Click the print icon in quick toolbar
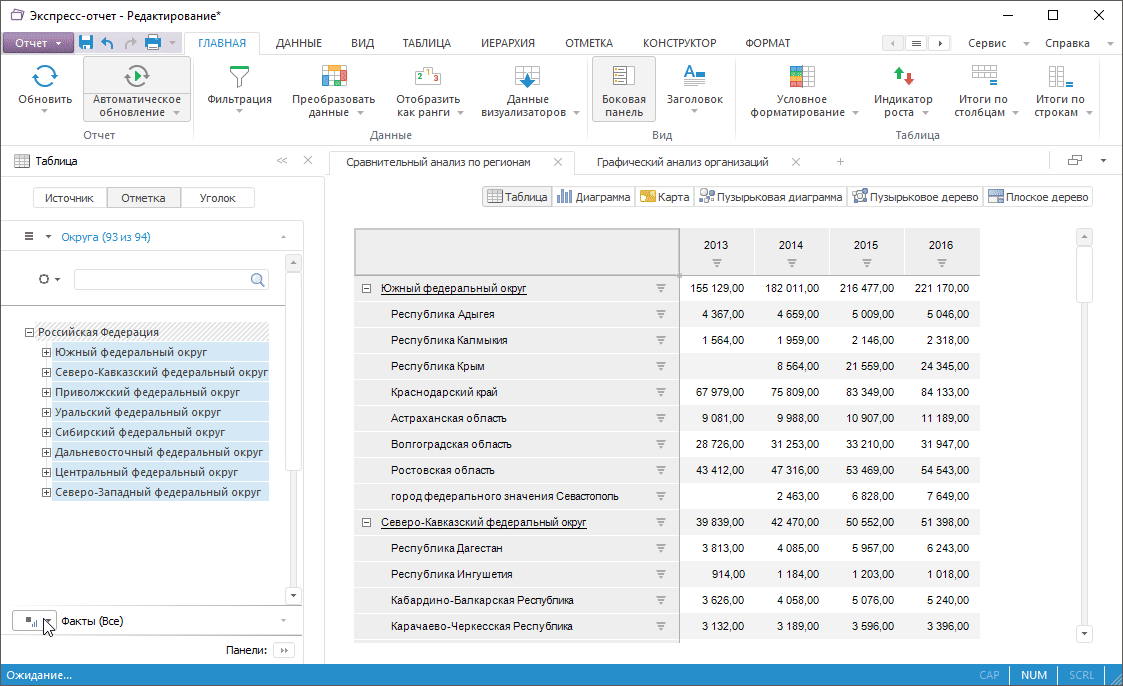1123x686 pixels. pos(153,43)
